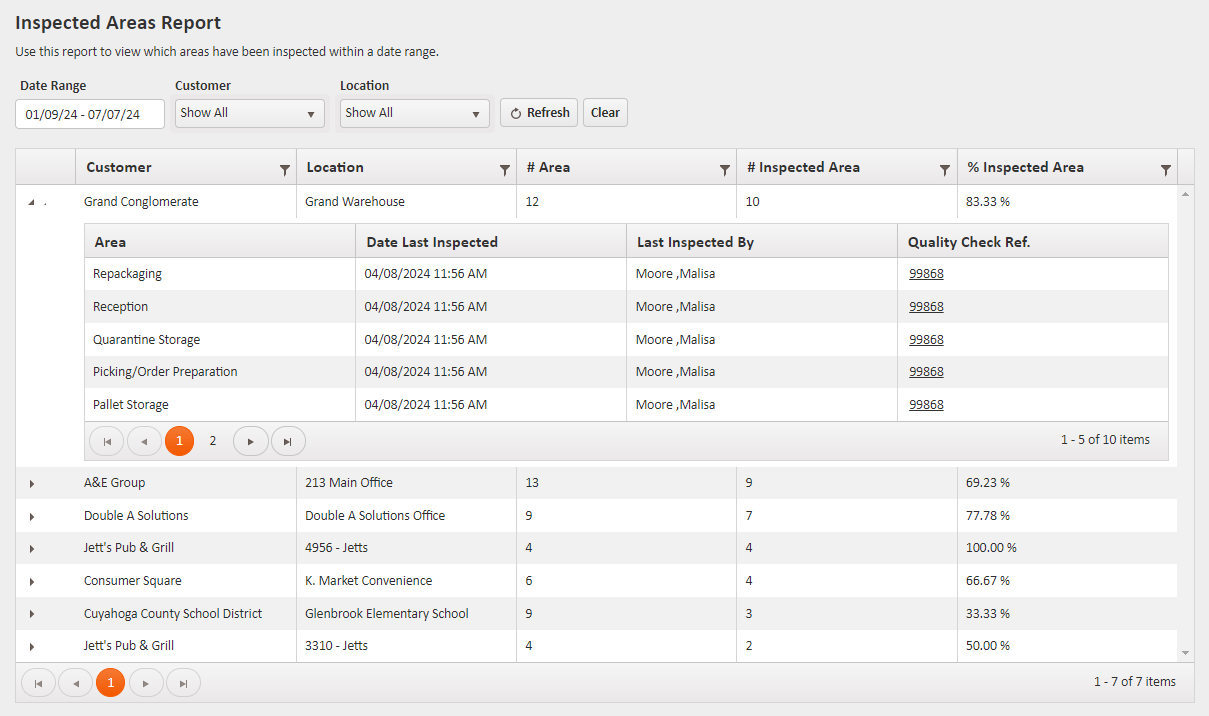Jump to the last page of area results
Image resolution: width=1209 pixels, height=716 pixels.
[288, 440]
